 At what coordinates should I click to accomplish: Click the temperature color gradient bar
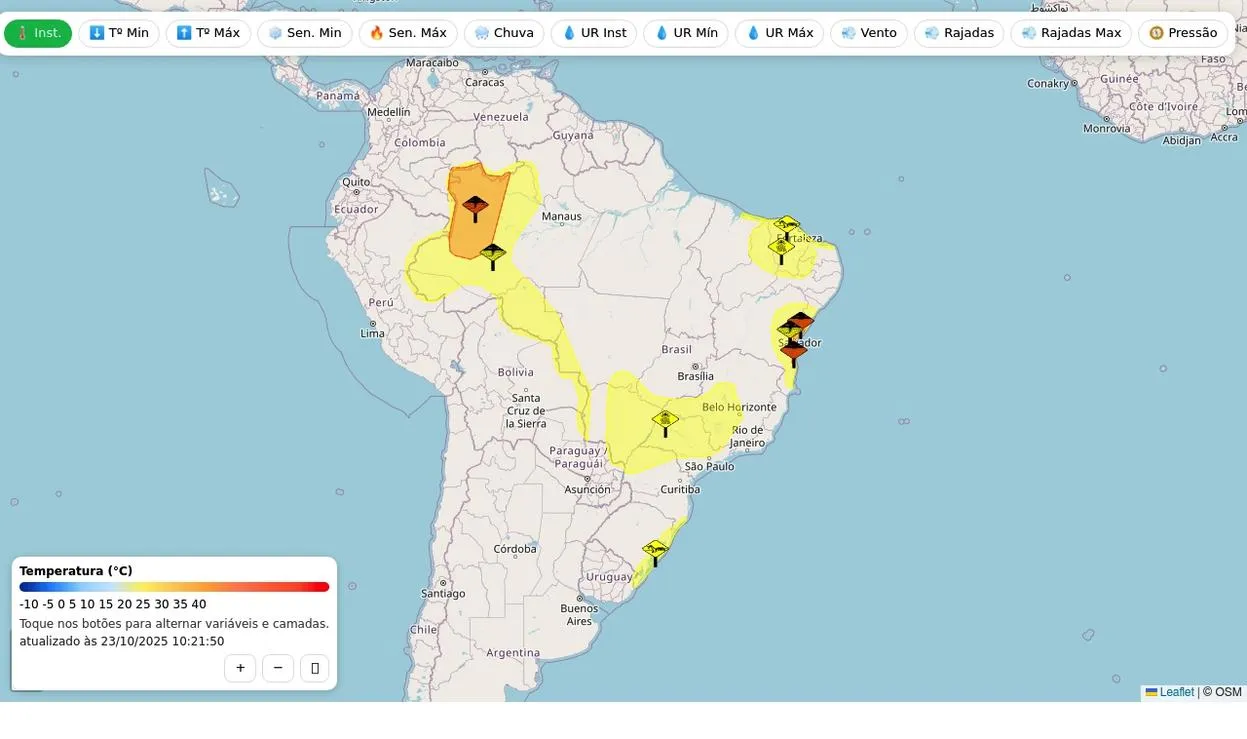click(x=174, y=587)
